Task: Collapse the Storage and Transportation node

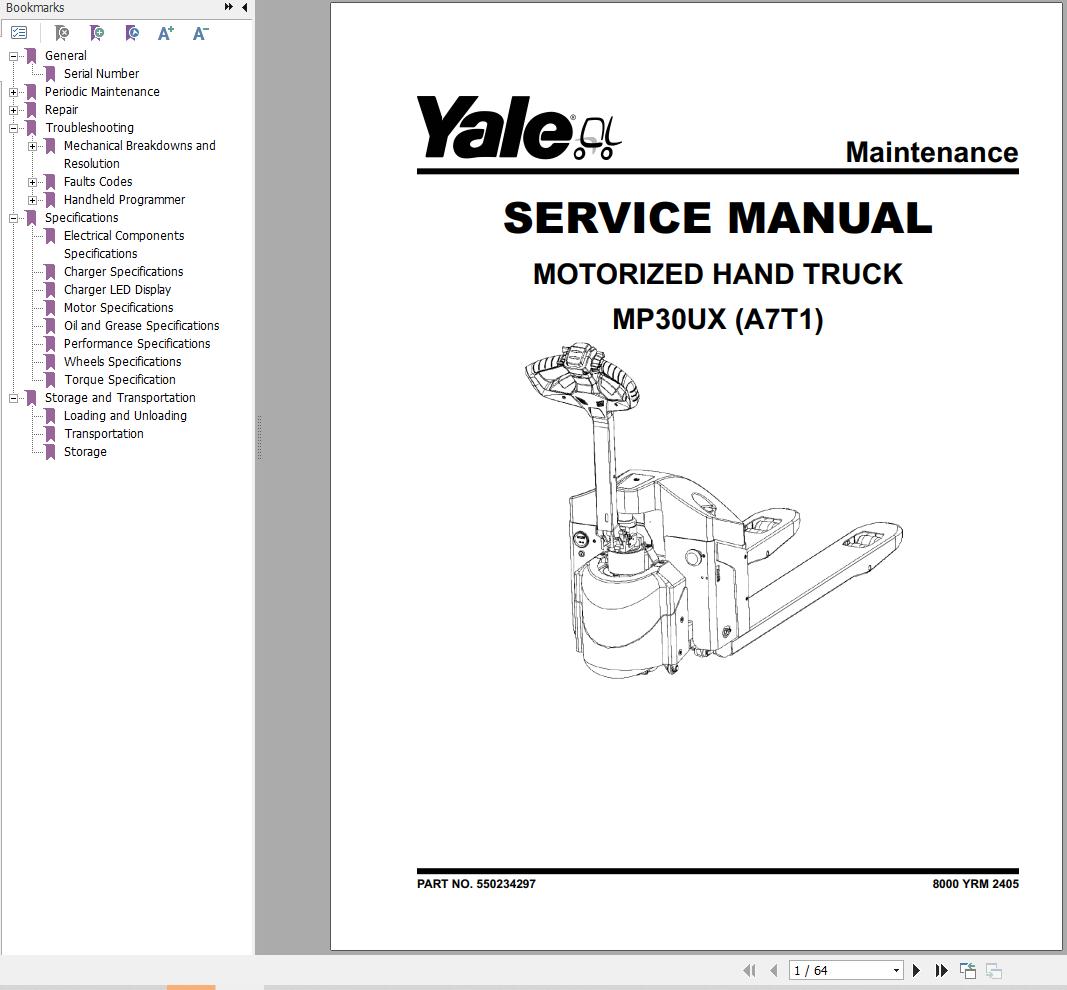Action: pos(14,398)
